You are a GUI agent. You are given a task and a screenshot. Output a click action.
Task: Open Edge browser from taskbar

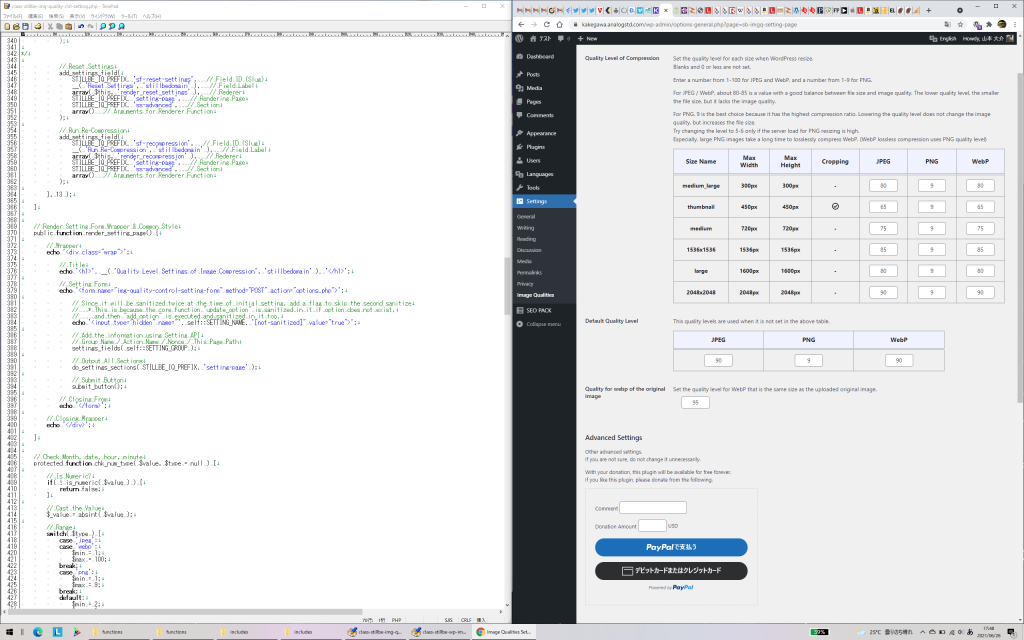pyautogui.click(x=38, y=632)
